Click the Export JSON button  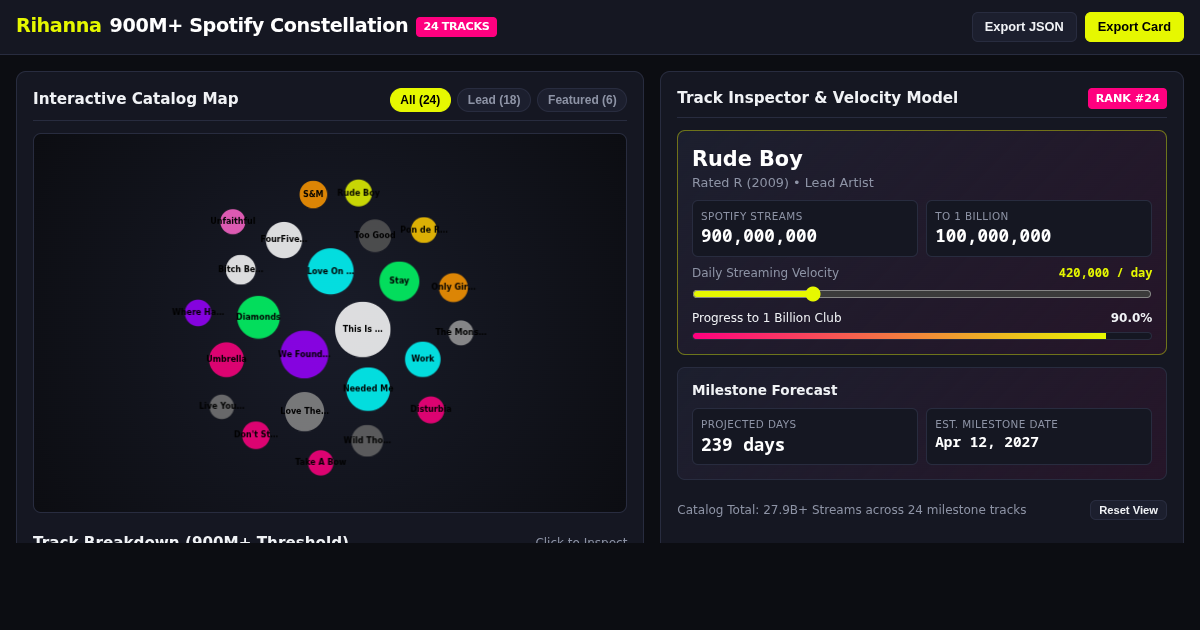tap(1024, 27)
